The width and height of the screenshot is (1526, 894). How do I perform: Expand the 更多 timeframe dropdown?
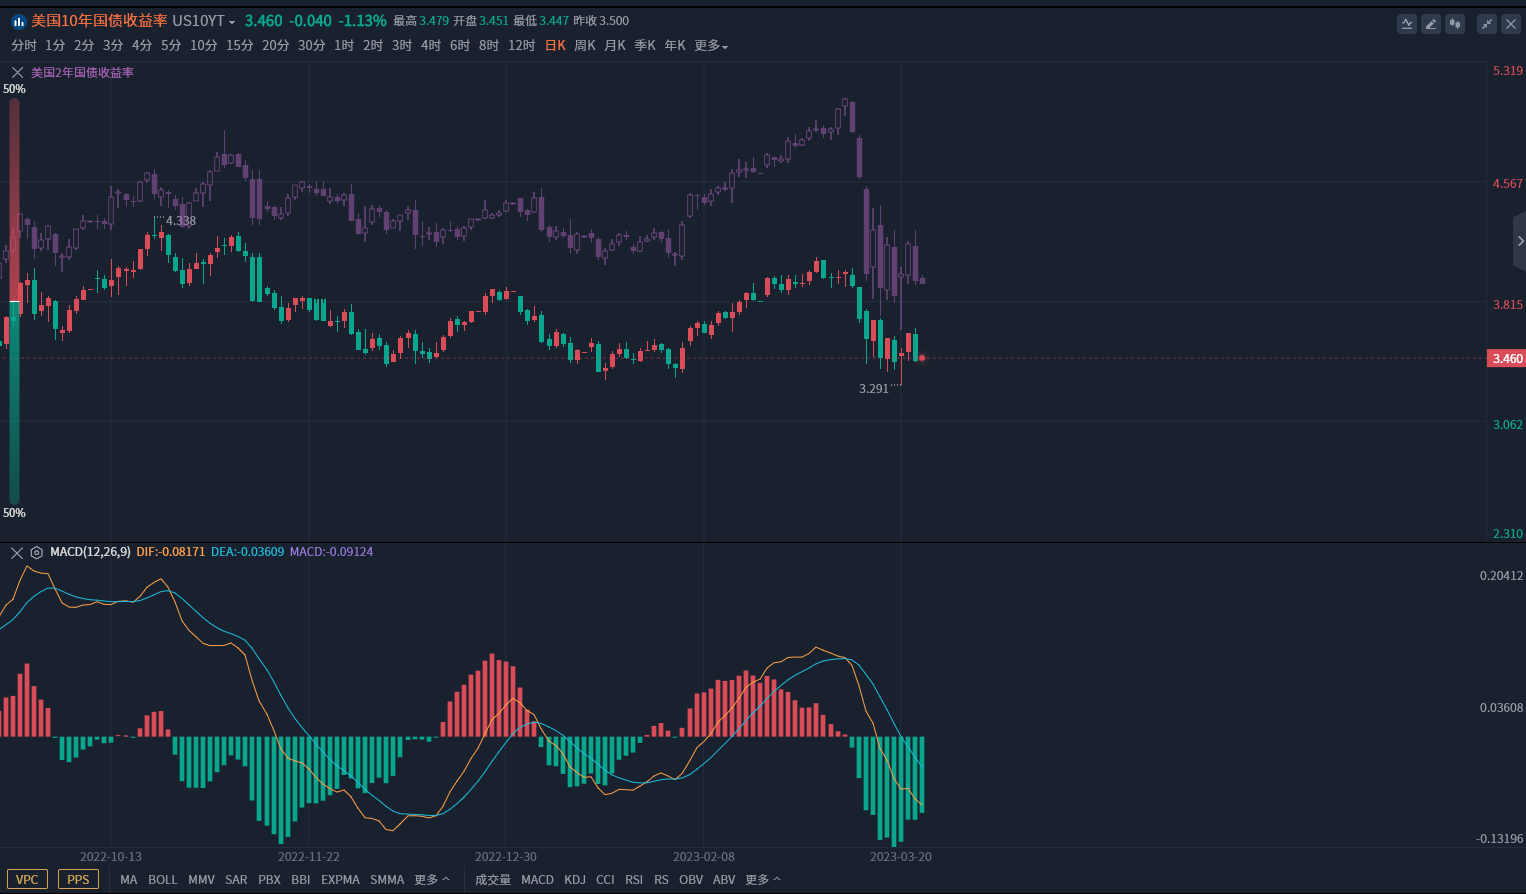[x=711, y=46]
